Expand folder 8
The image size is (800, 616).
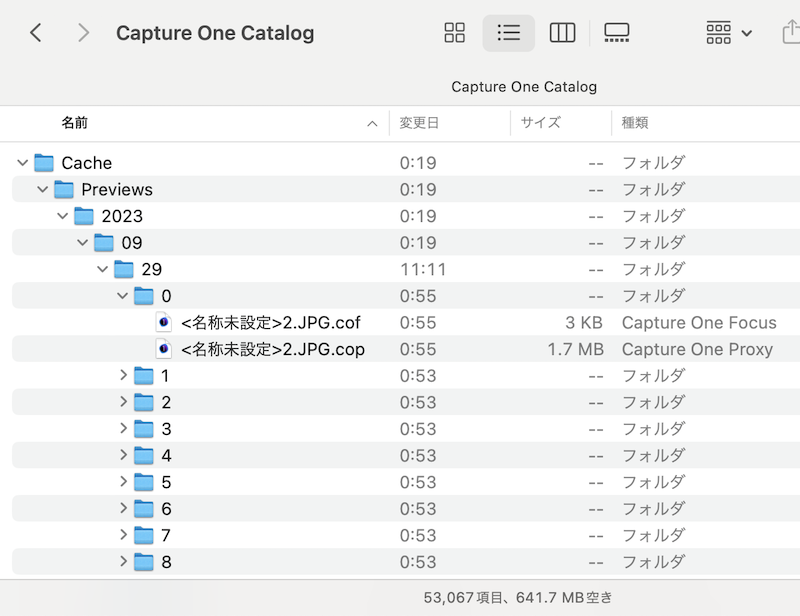[x=123, y=561]
